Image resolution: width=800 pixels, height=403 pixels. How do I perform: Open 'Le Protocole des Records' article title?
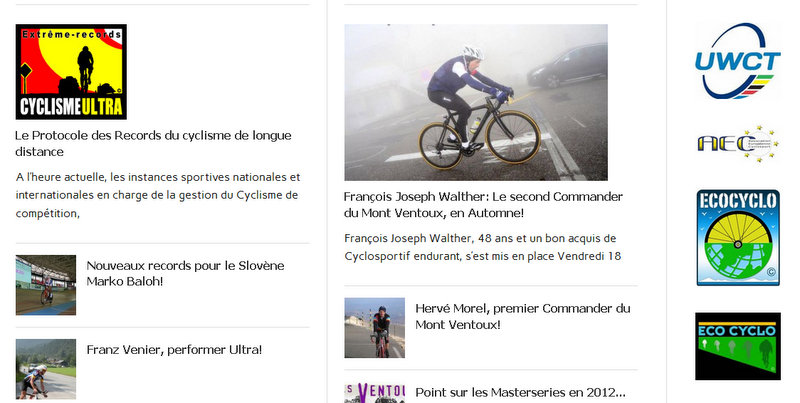point(153,143)
